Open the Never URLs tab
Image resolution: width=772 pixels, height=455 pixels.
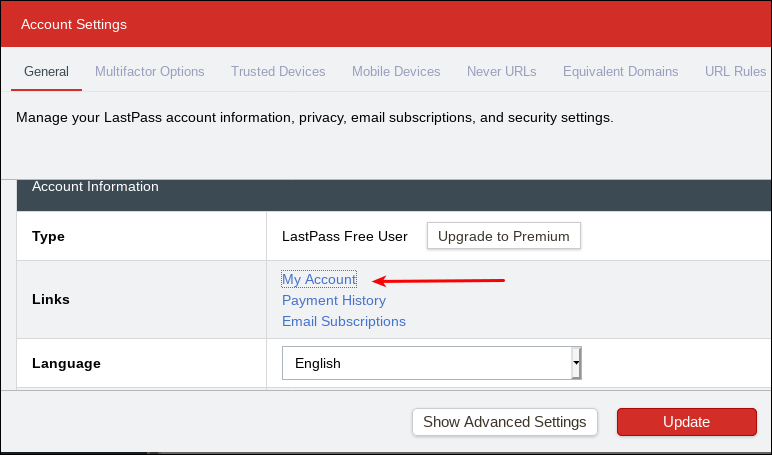pyautogui.click(x=502, y=72)
